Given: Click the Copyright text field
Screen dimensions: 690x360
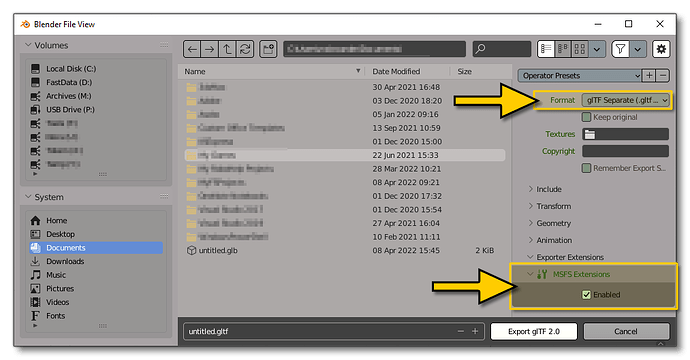Looking at the screenshot, I should coord(625,151).
